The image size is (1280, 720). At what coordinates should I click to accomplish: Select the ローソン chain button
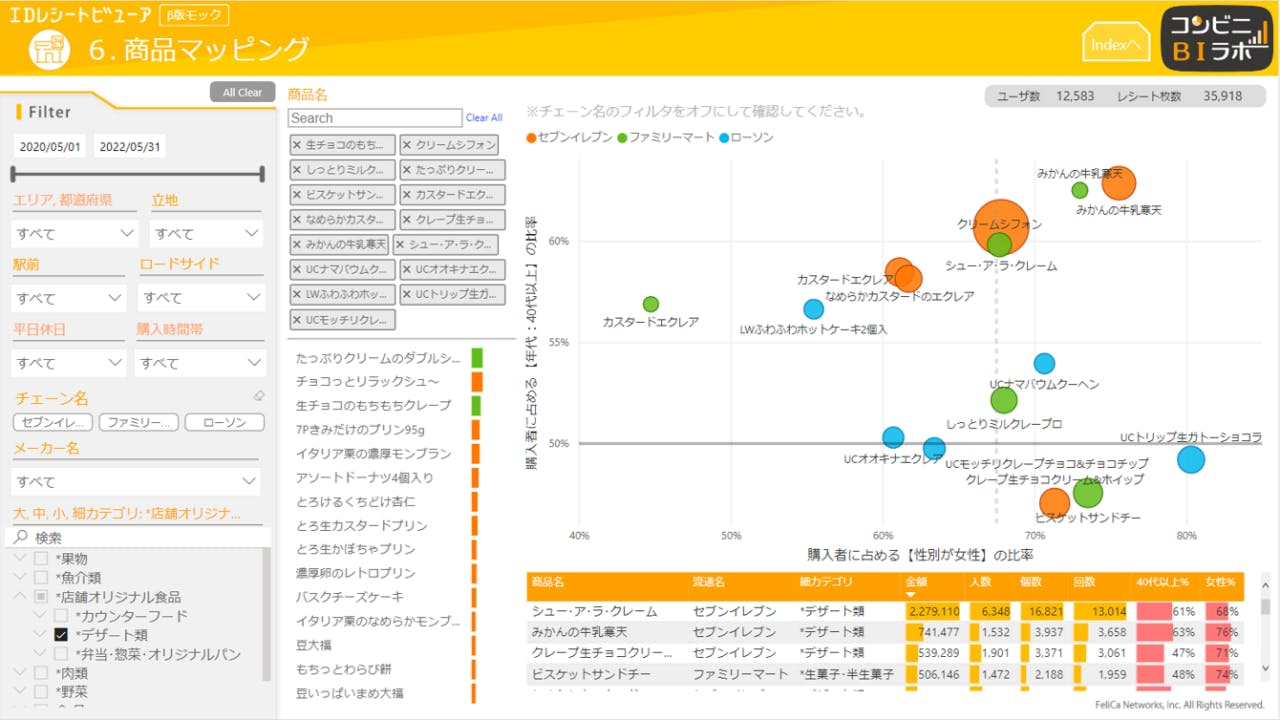(x=224, y=423)
